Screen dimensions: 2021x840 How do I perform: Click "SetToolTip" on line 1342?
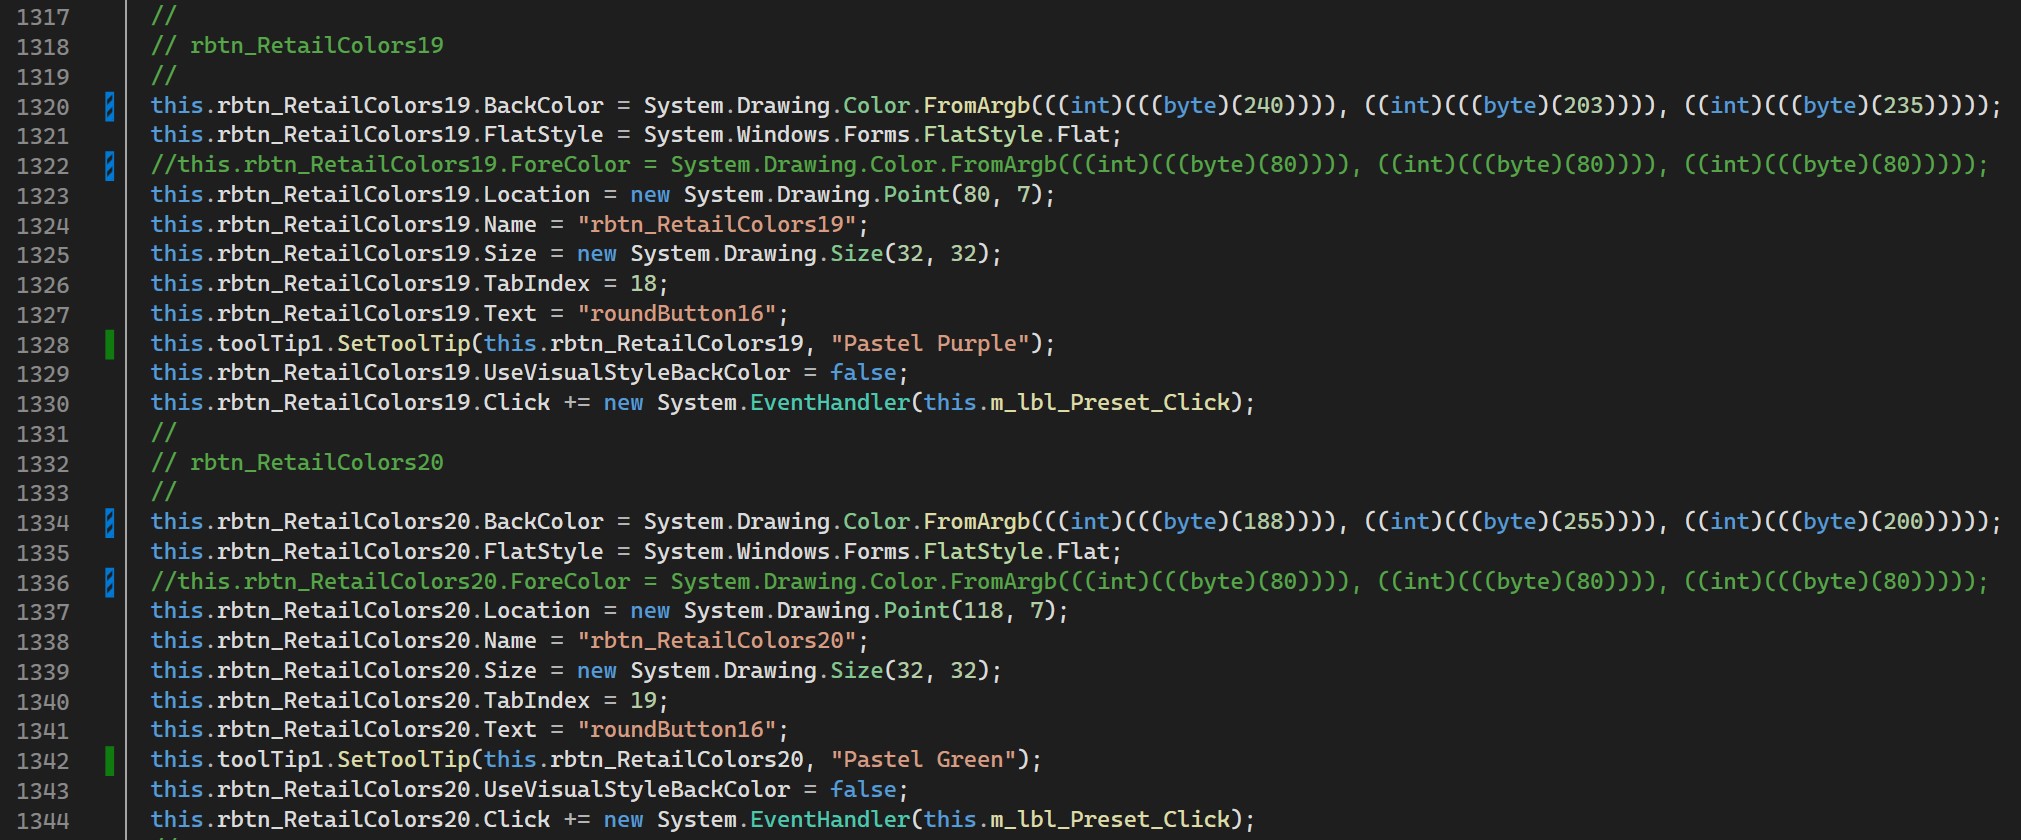point(403,760)
